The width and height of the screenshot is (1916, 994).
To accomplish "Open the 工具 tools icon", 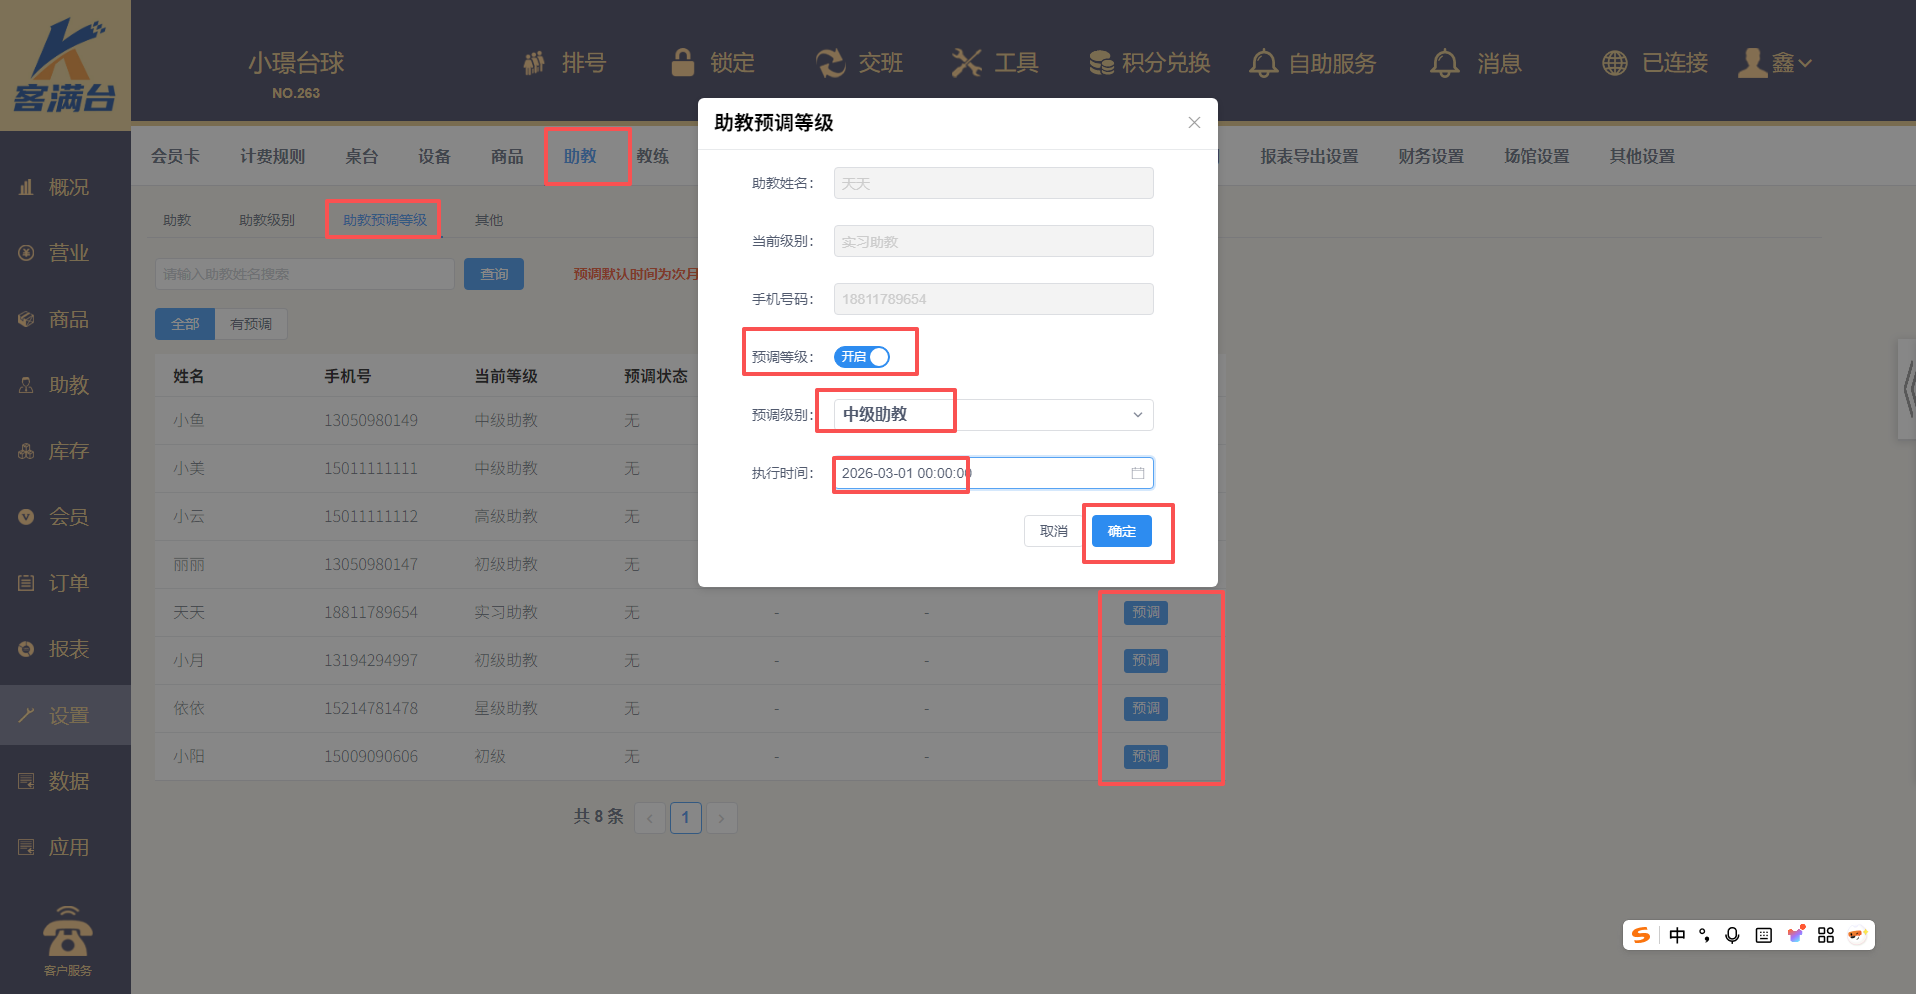I will click(x=966, y=63).
